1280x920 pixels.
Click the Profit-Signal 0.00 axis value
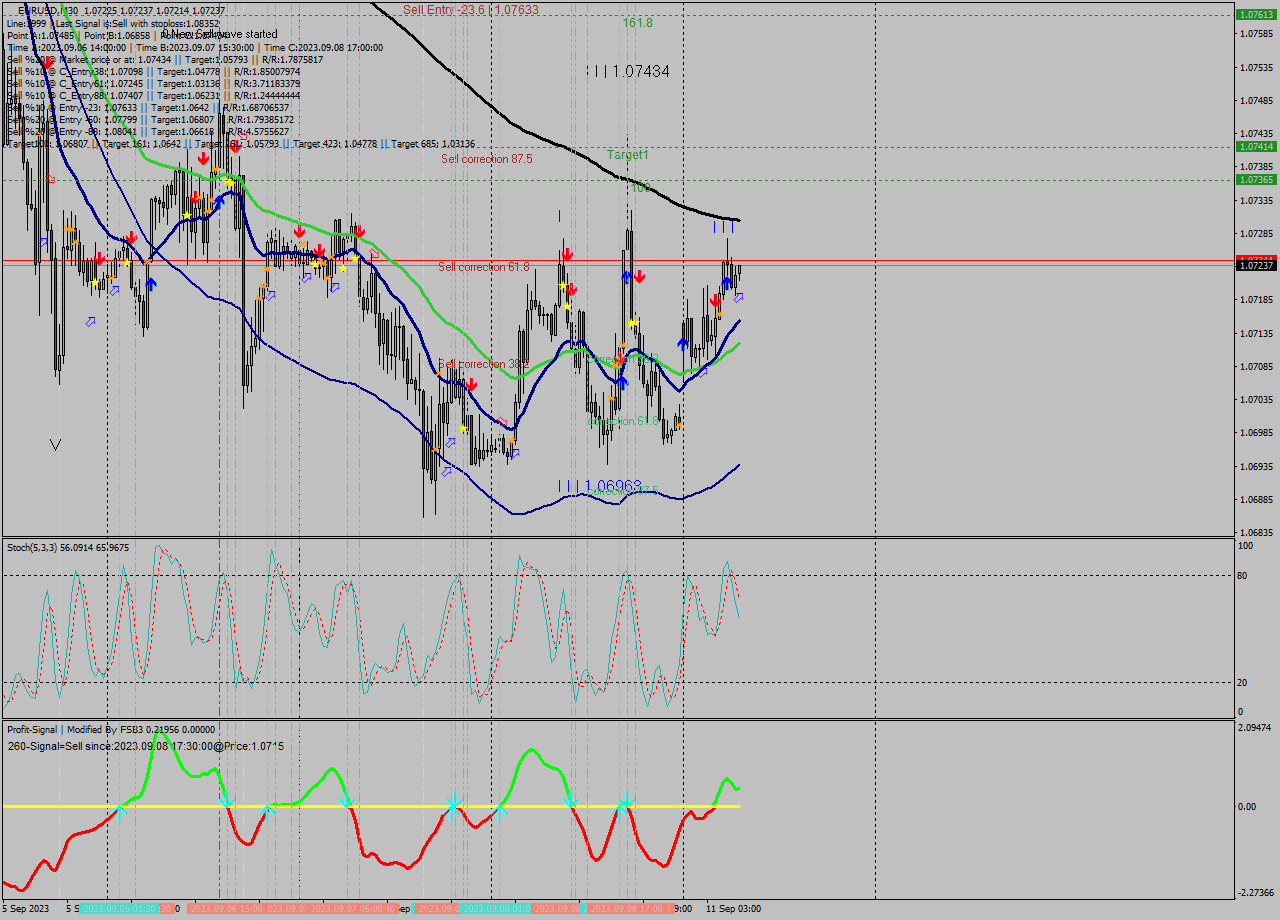(1247, 806)
